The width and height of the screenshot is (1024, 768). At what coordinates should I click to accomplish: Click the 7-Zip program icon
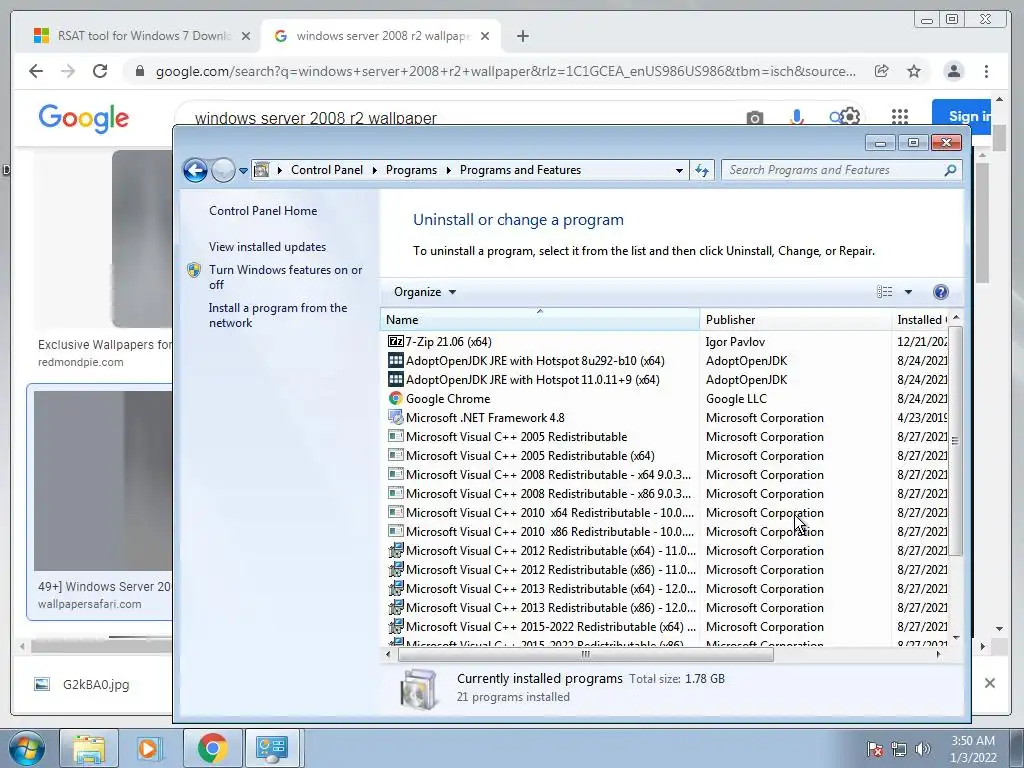click(395, 341)
